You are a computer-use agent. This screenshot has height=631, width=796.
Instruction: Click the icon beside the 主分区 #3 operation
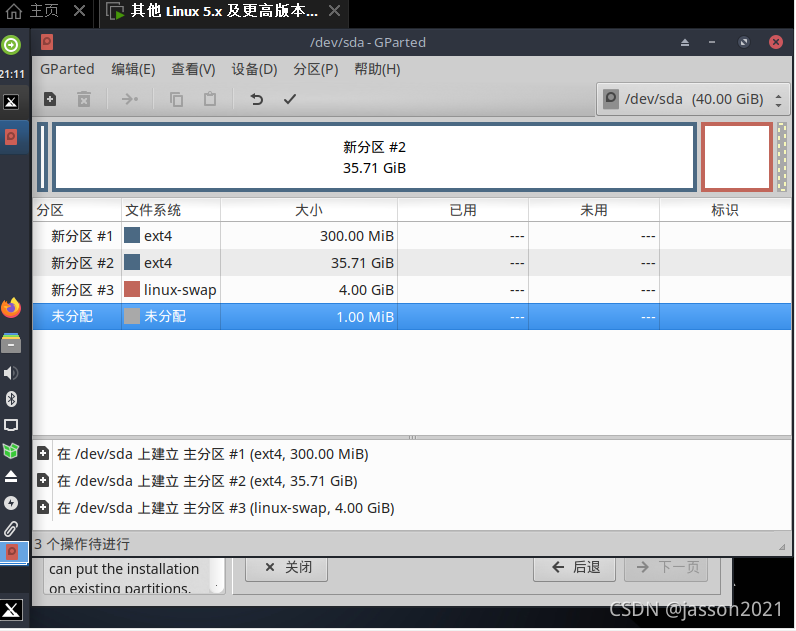(x=43, y=507)
